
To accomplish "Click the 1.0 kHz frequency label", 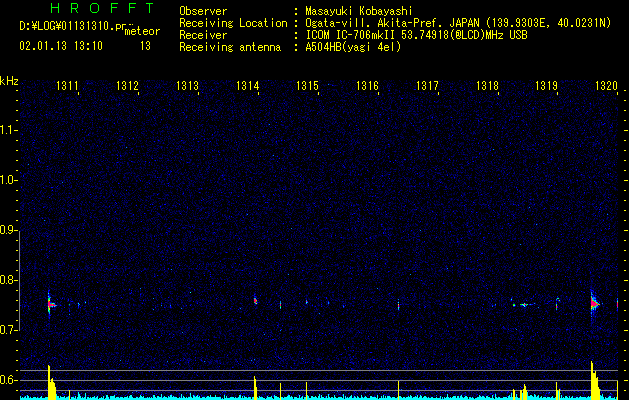I will point(9,180).
